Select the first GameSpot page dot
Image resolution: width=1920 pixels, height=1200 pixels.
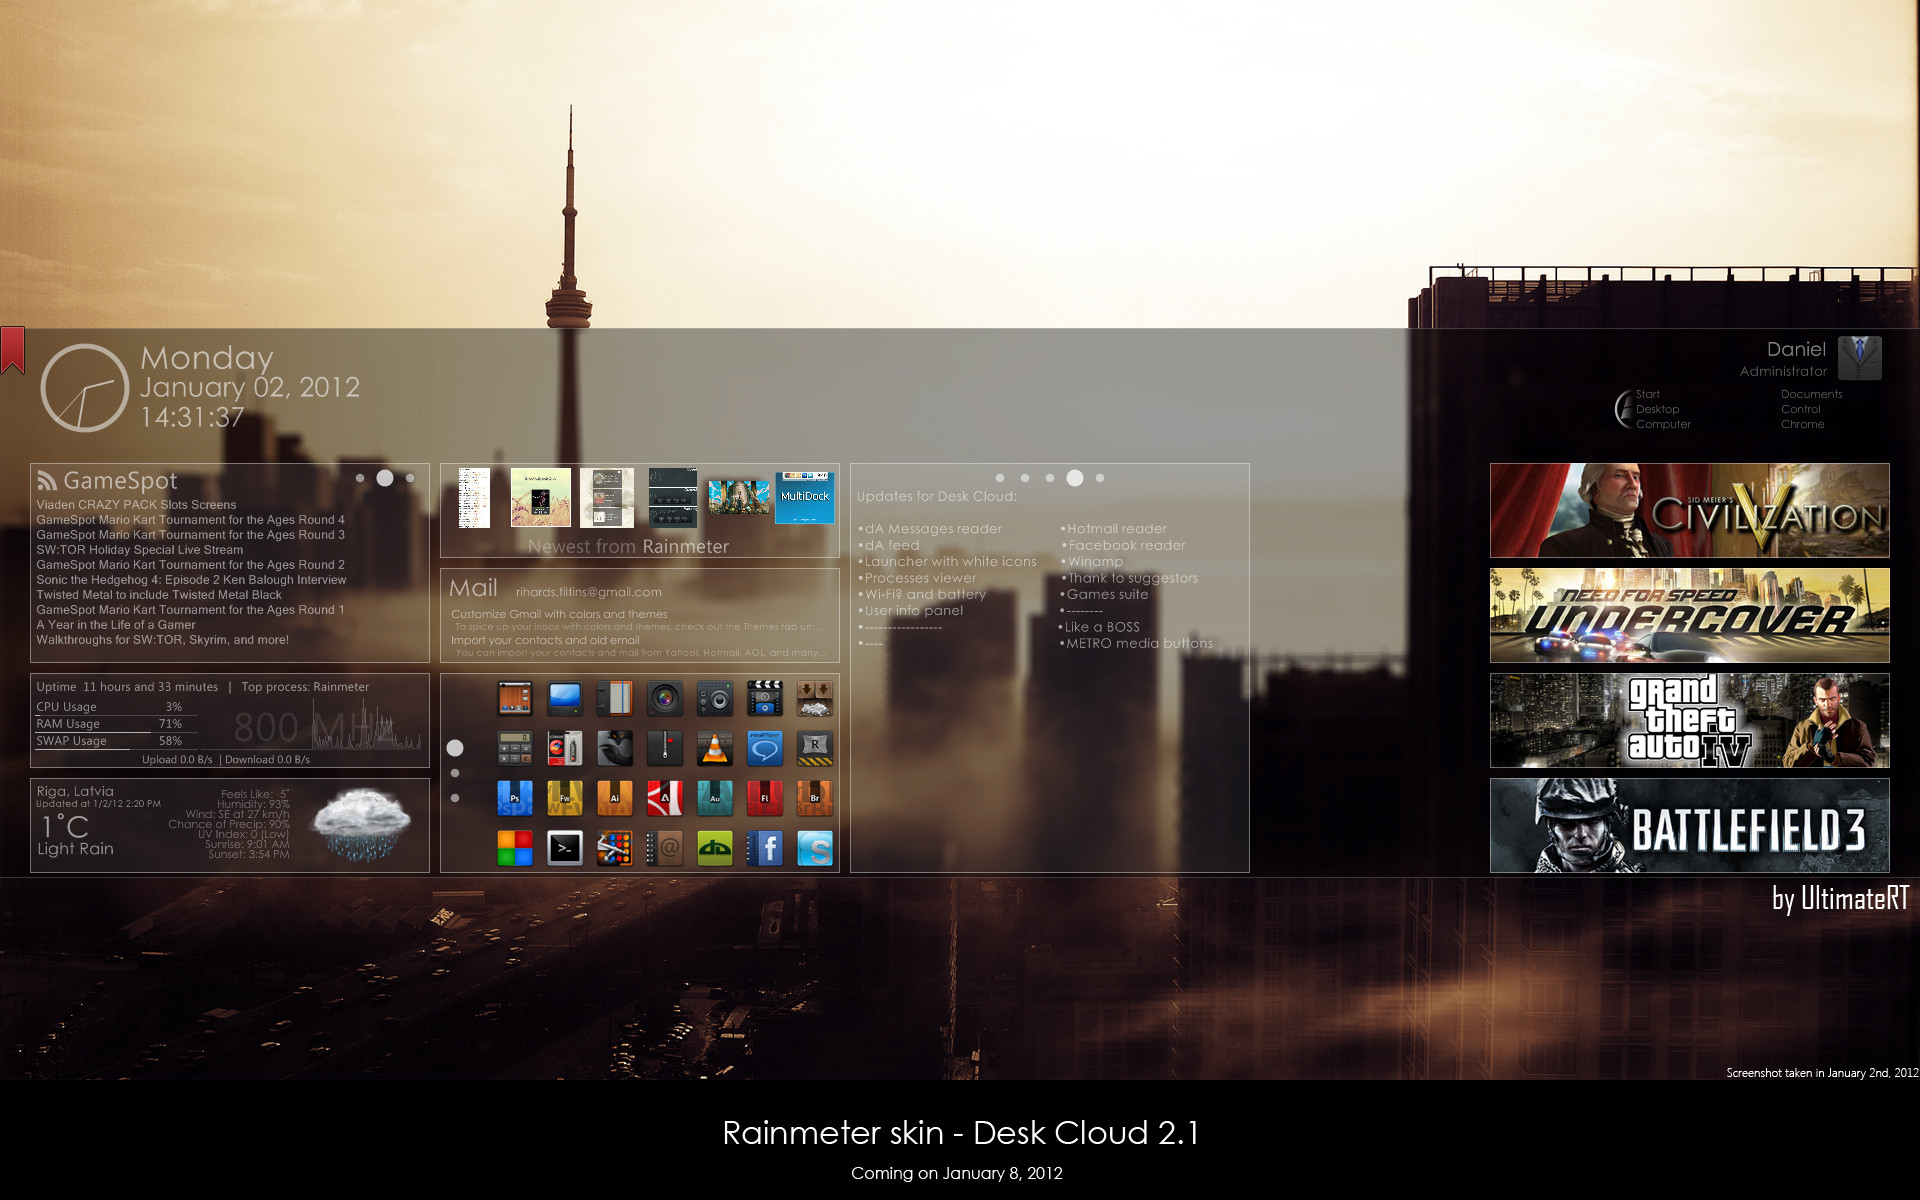(360, 478)
